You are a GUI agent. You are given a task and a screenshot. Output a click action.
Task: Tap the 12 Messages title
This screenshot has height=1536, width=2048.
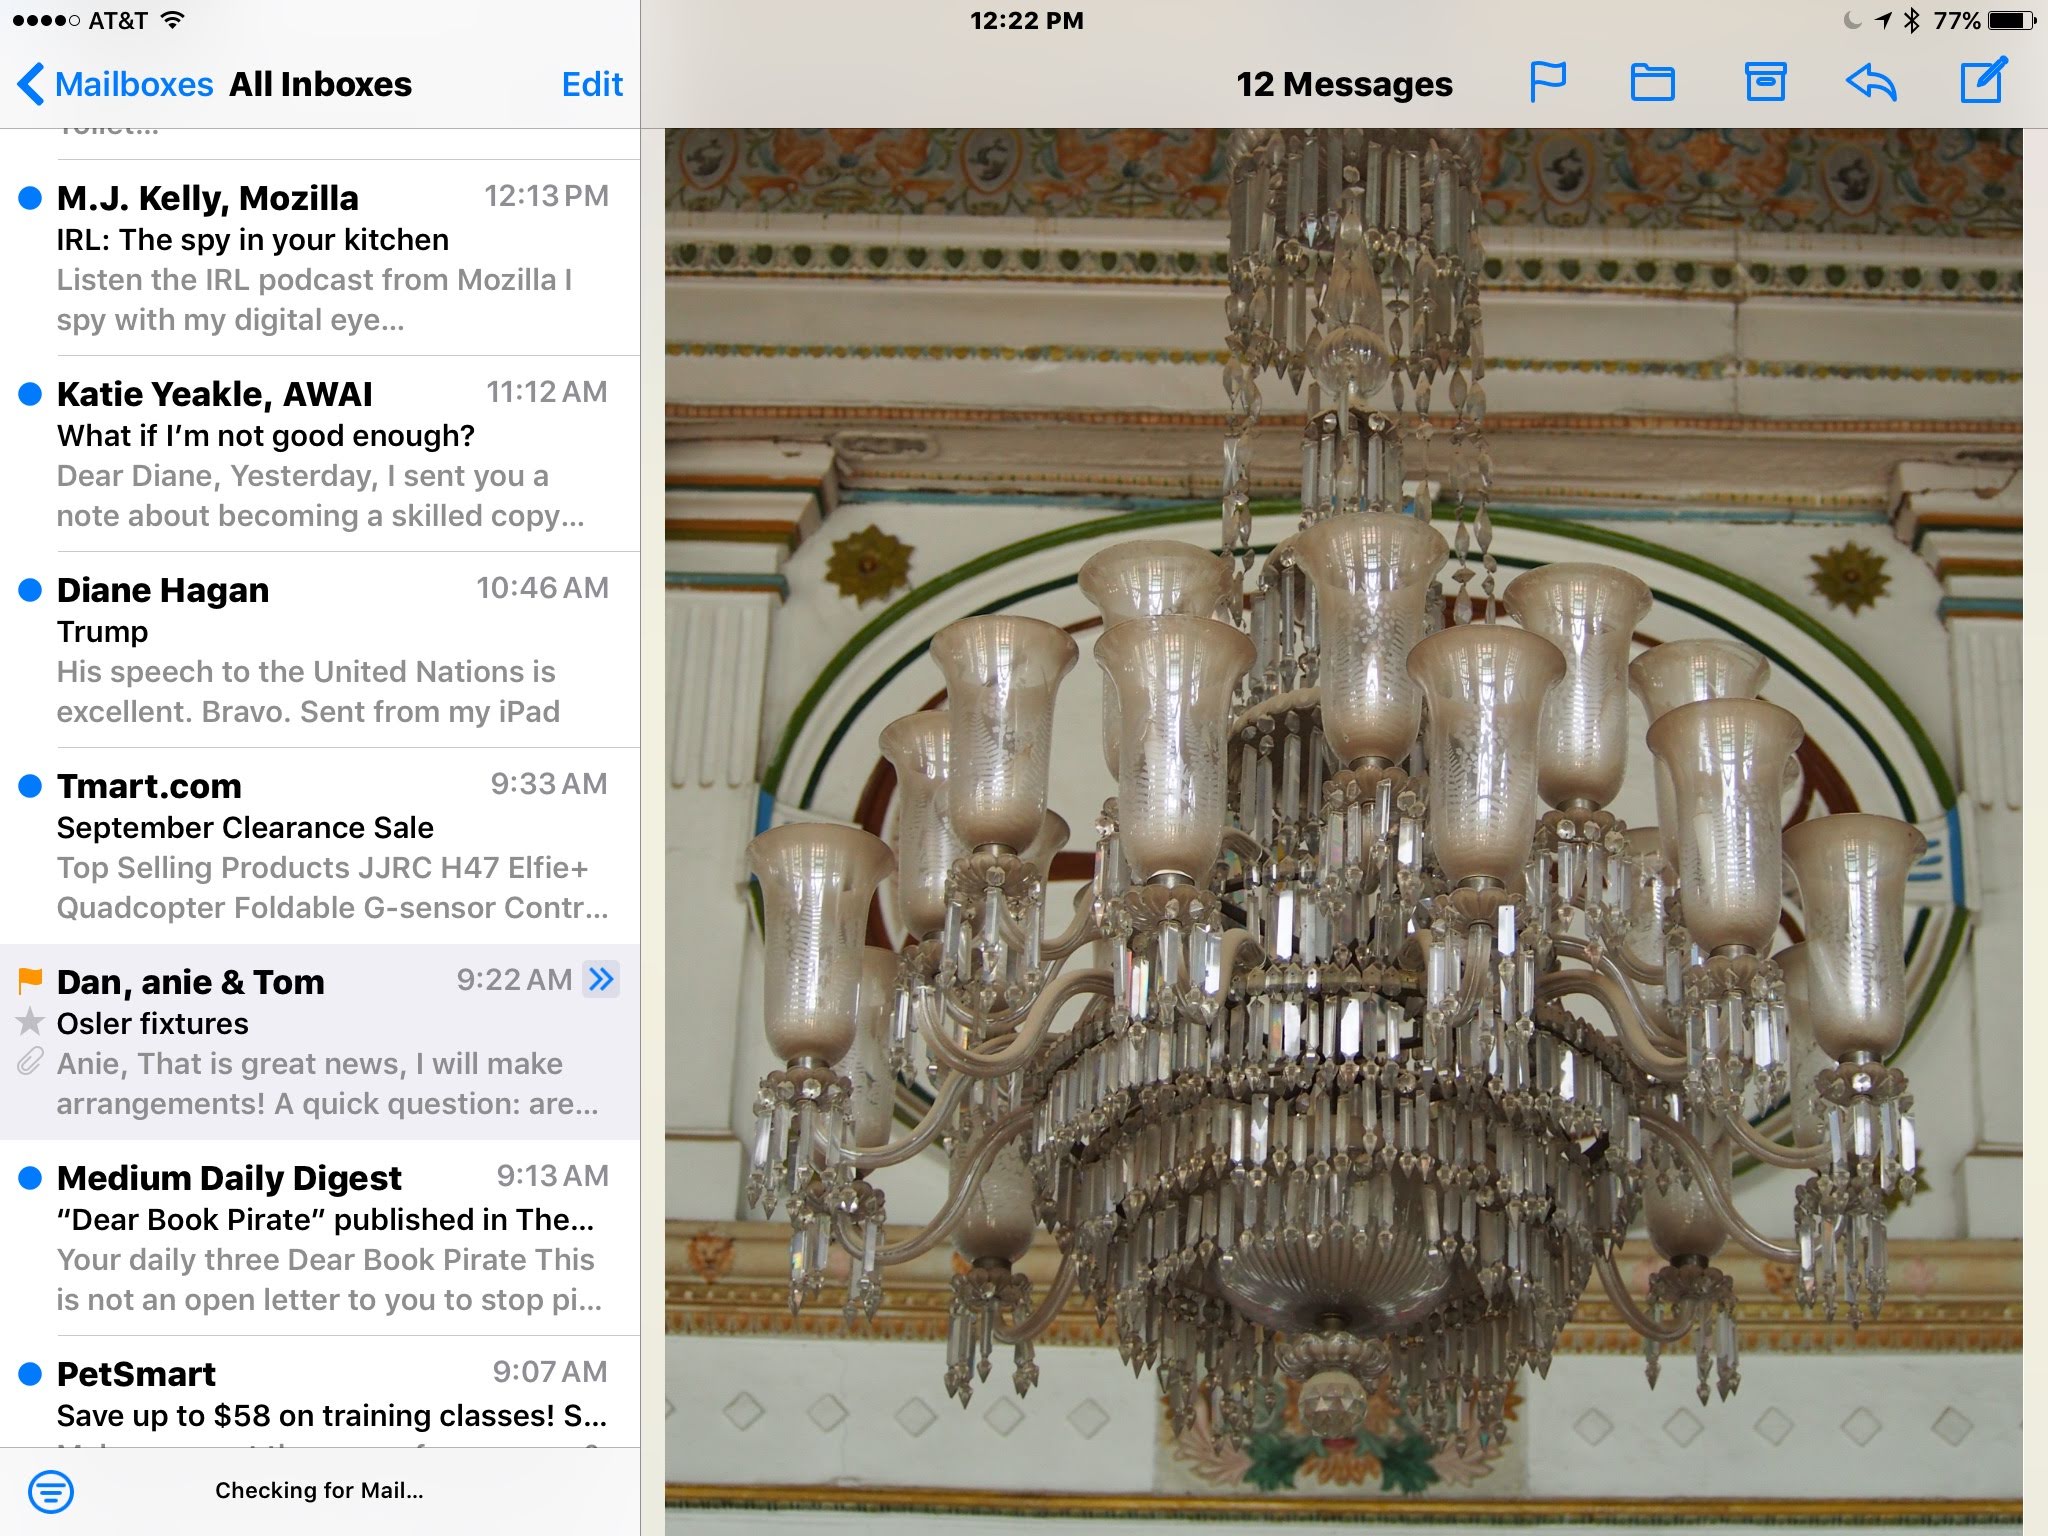[x=1344, y=84]
